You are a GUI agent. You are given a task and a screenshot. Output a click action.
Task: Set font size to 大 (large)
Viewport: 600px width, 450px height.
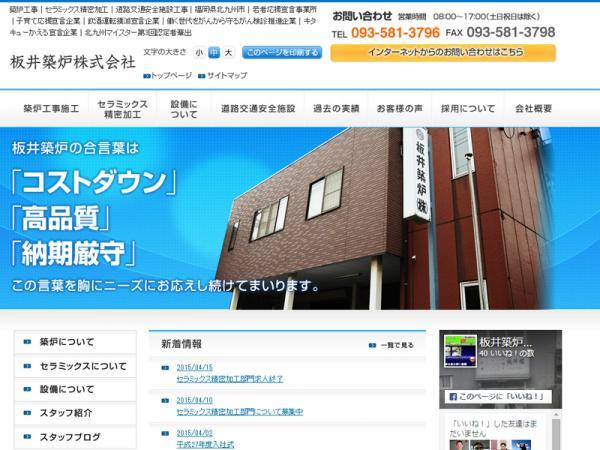pyautogui.click(x=228, y=52)
